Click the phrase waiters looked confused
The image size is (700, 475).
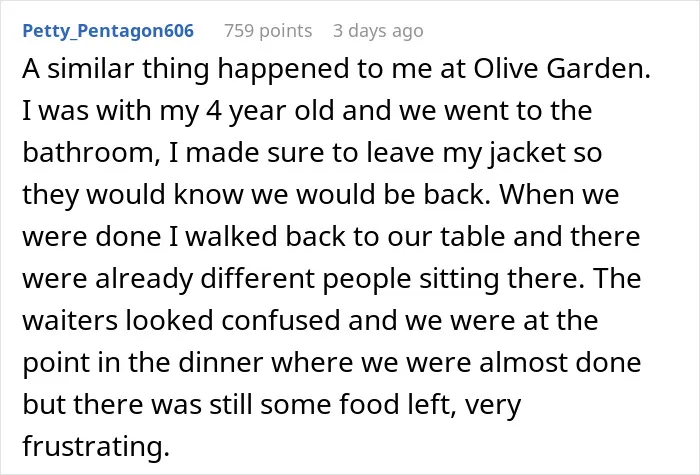click(x=181, y=321)
